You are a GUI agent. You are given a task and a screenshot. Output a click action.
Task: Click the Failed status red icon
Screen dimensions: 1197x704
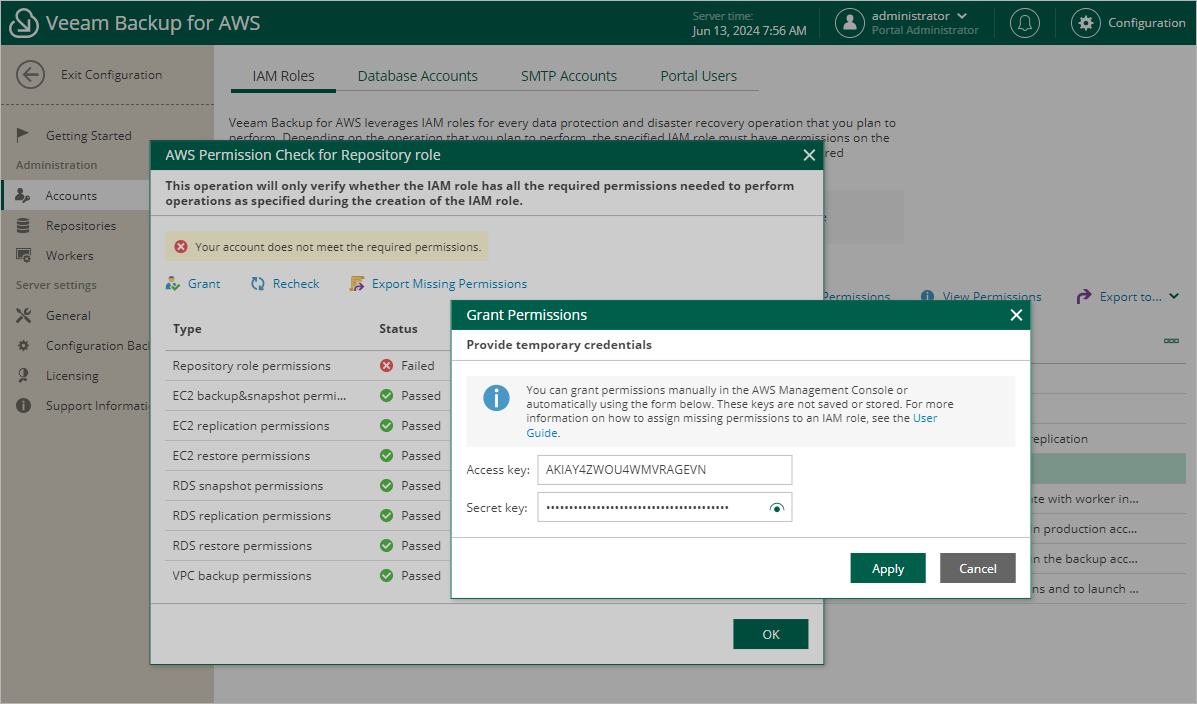386,366
